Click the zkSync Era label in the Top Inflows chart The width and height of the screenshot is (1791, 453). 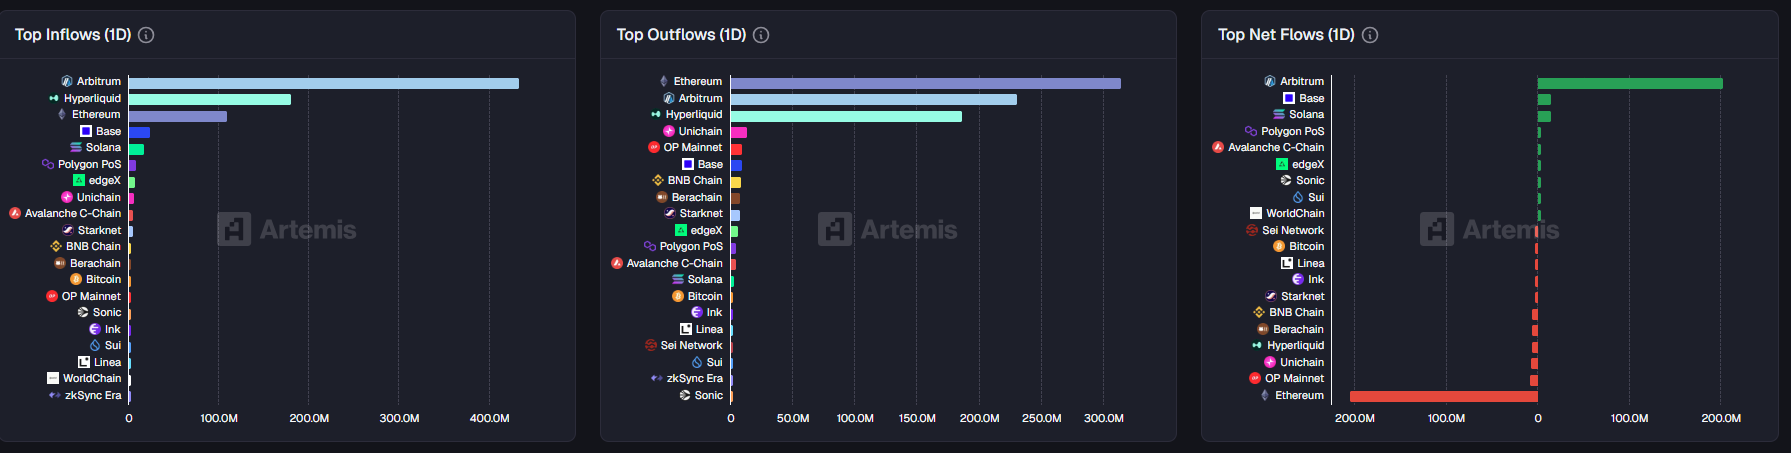point(93,396)
